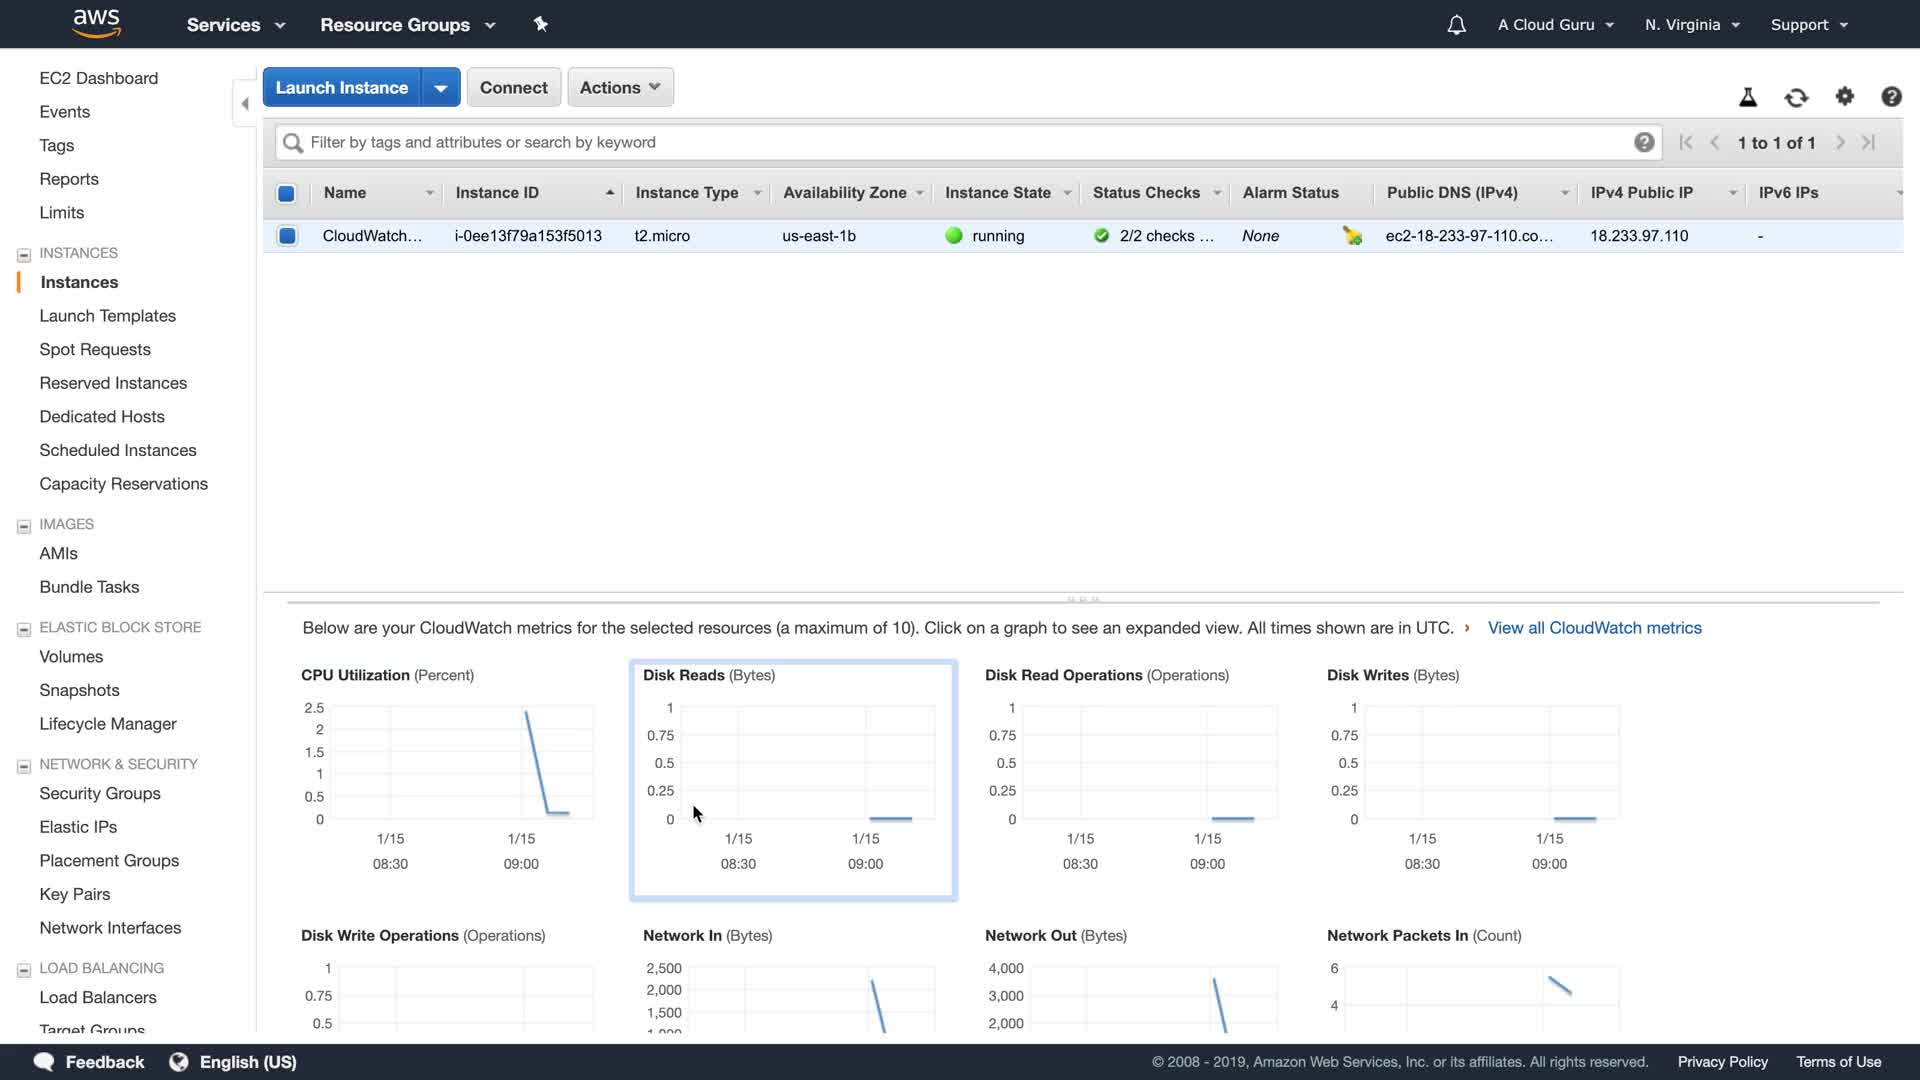This screenshot has width=1920, height=1080.
Task: Open the Actions dropdown
Action: [x=620, y=87]
